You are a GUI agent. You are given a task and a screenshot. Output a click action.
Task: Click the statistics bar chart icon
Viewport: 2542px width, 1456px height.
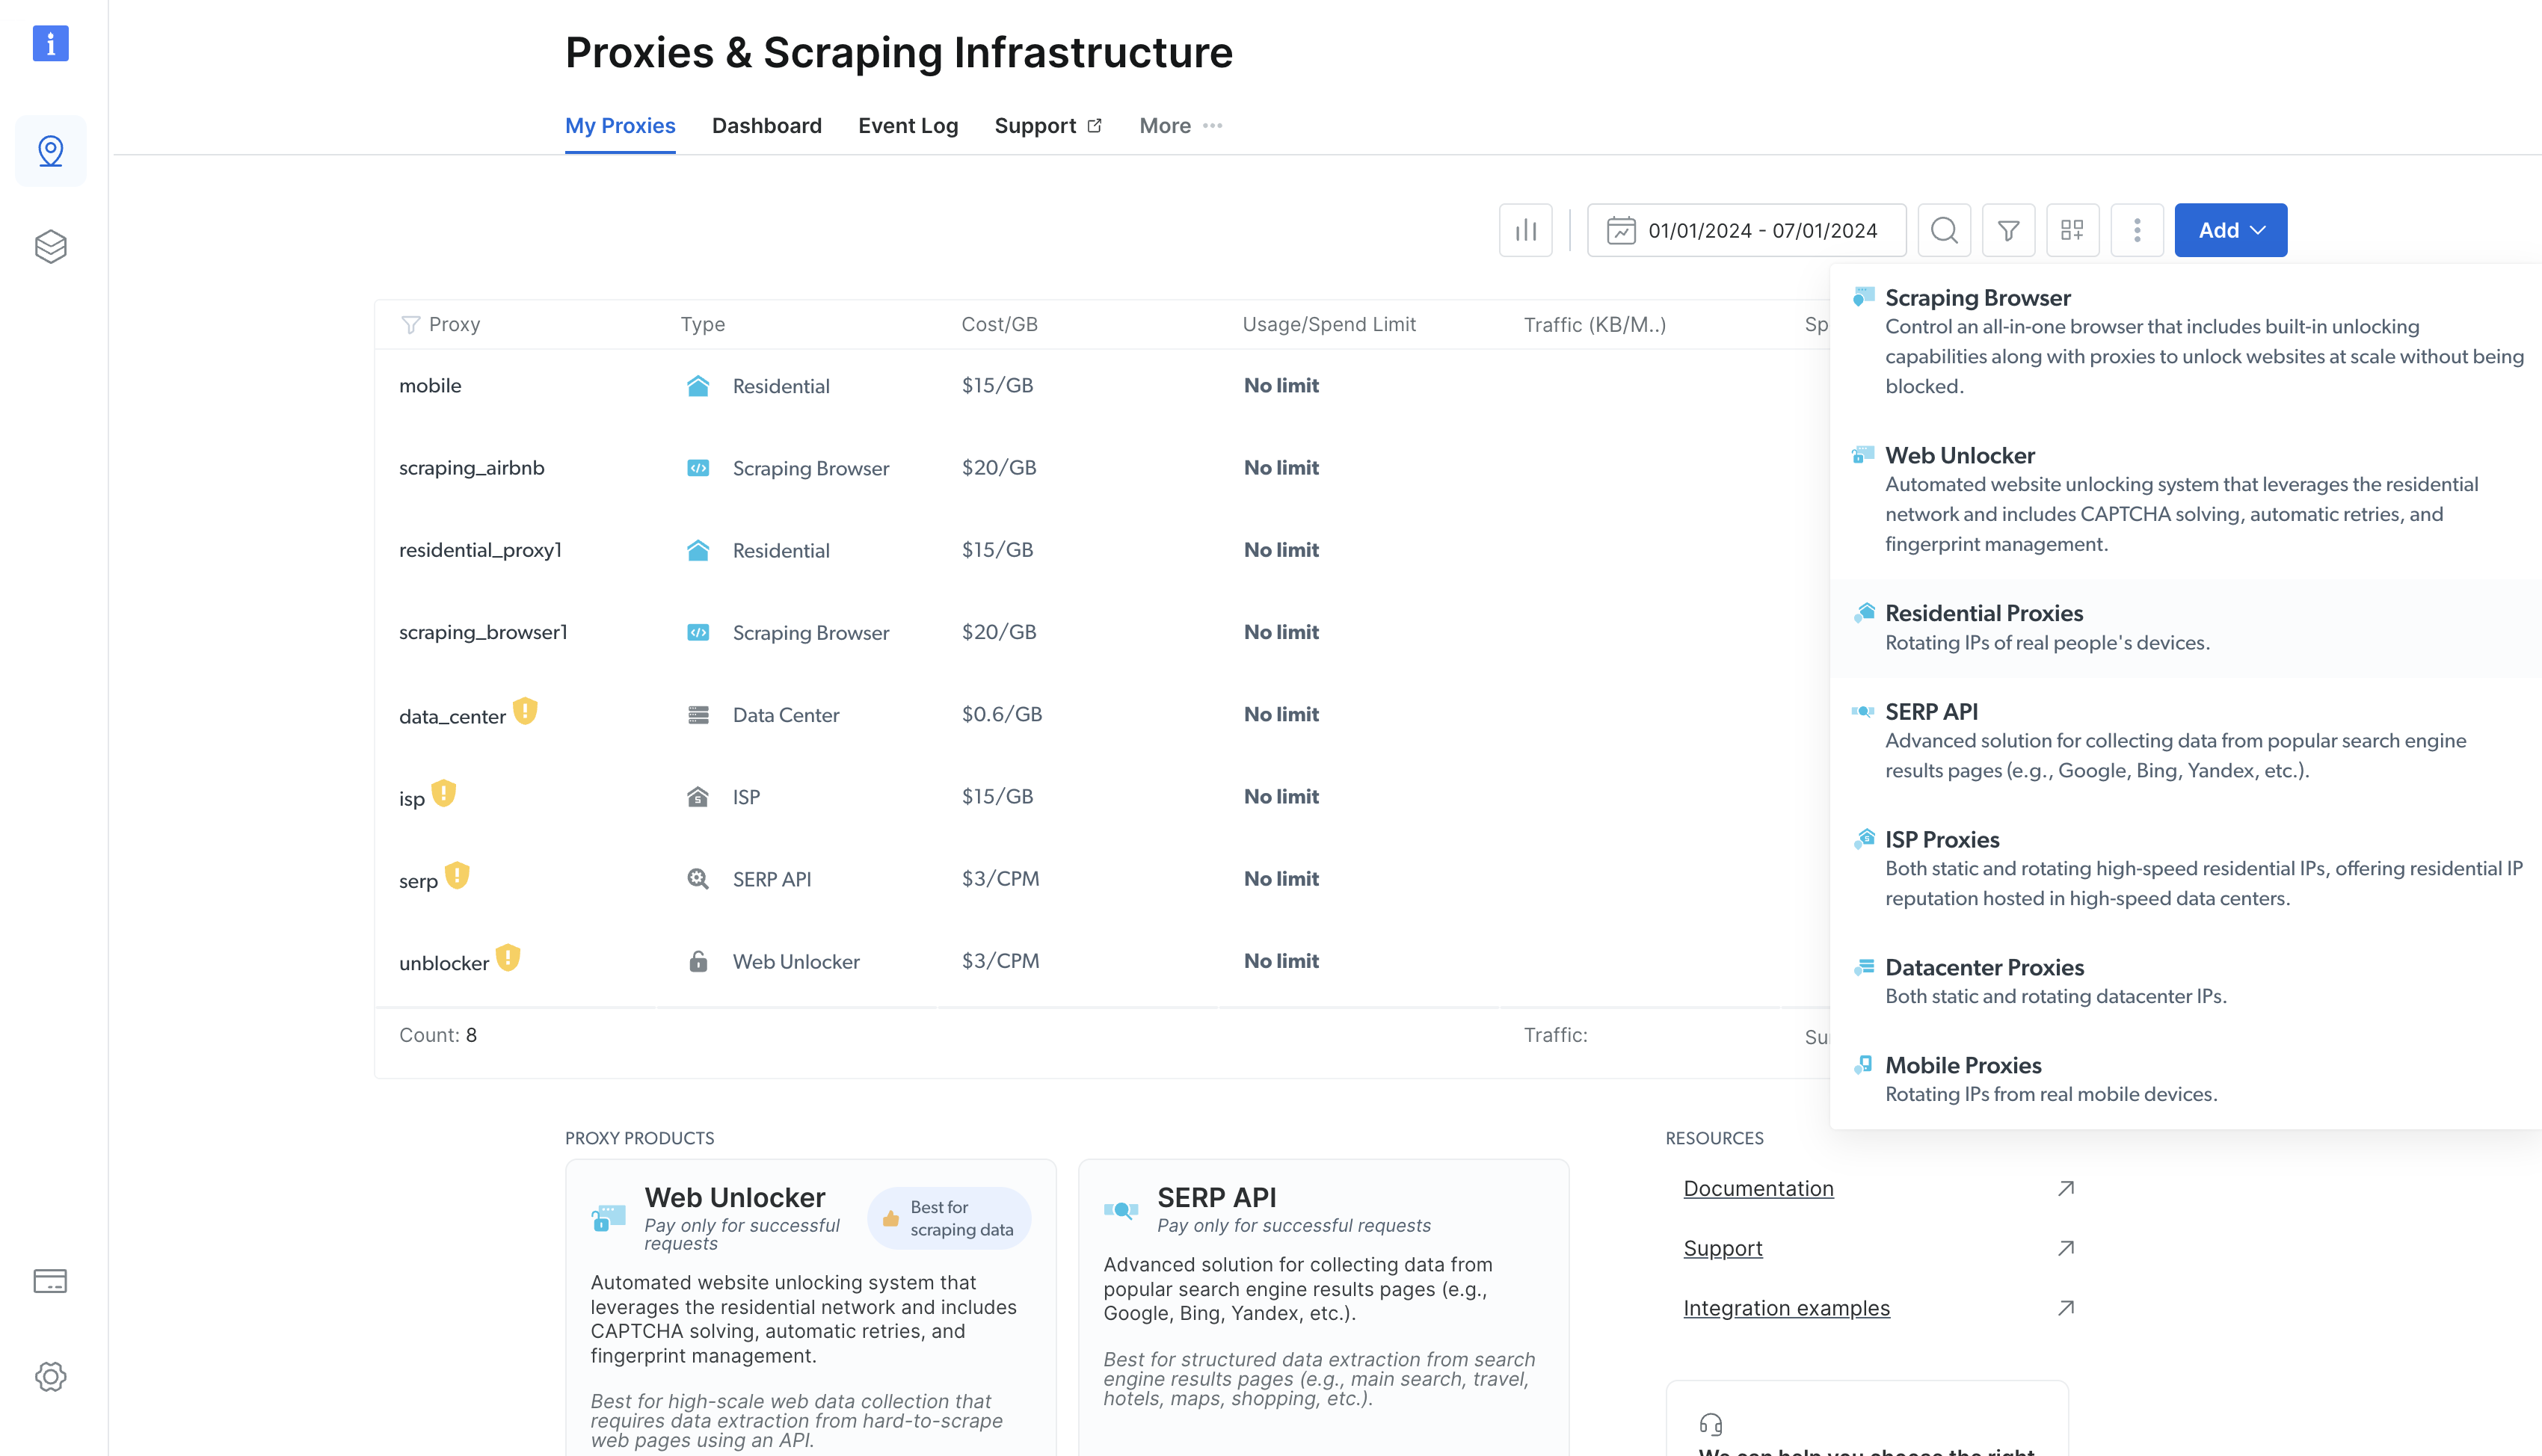click(1525, 230)
